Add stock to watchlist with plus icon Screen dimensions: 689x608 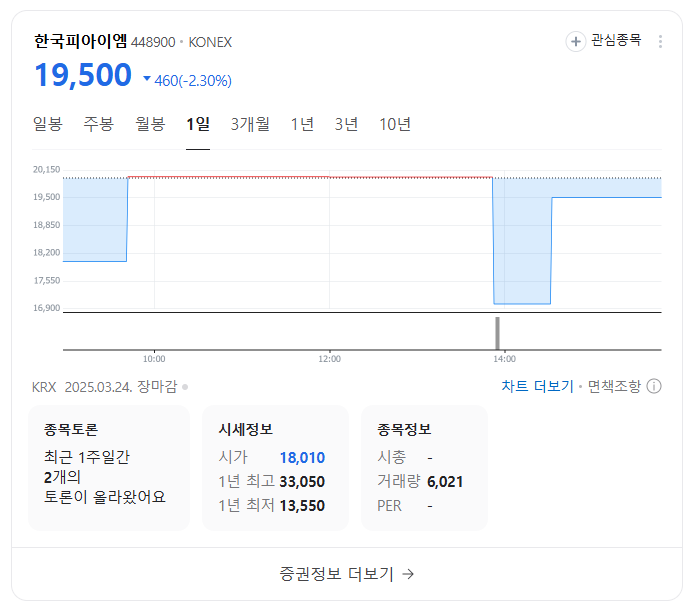point(575,42)
